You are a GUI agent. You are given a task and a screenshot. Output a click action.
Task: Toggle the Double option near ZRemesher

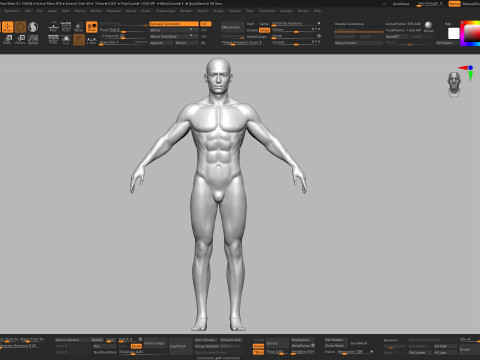(252, 30)
